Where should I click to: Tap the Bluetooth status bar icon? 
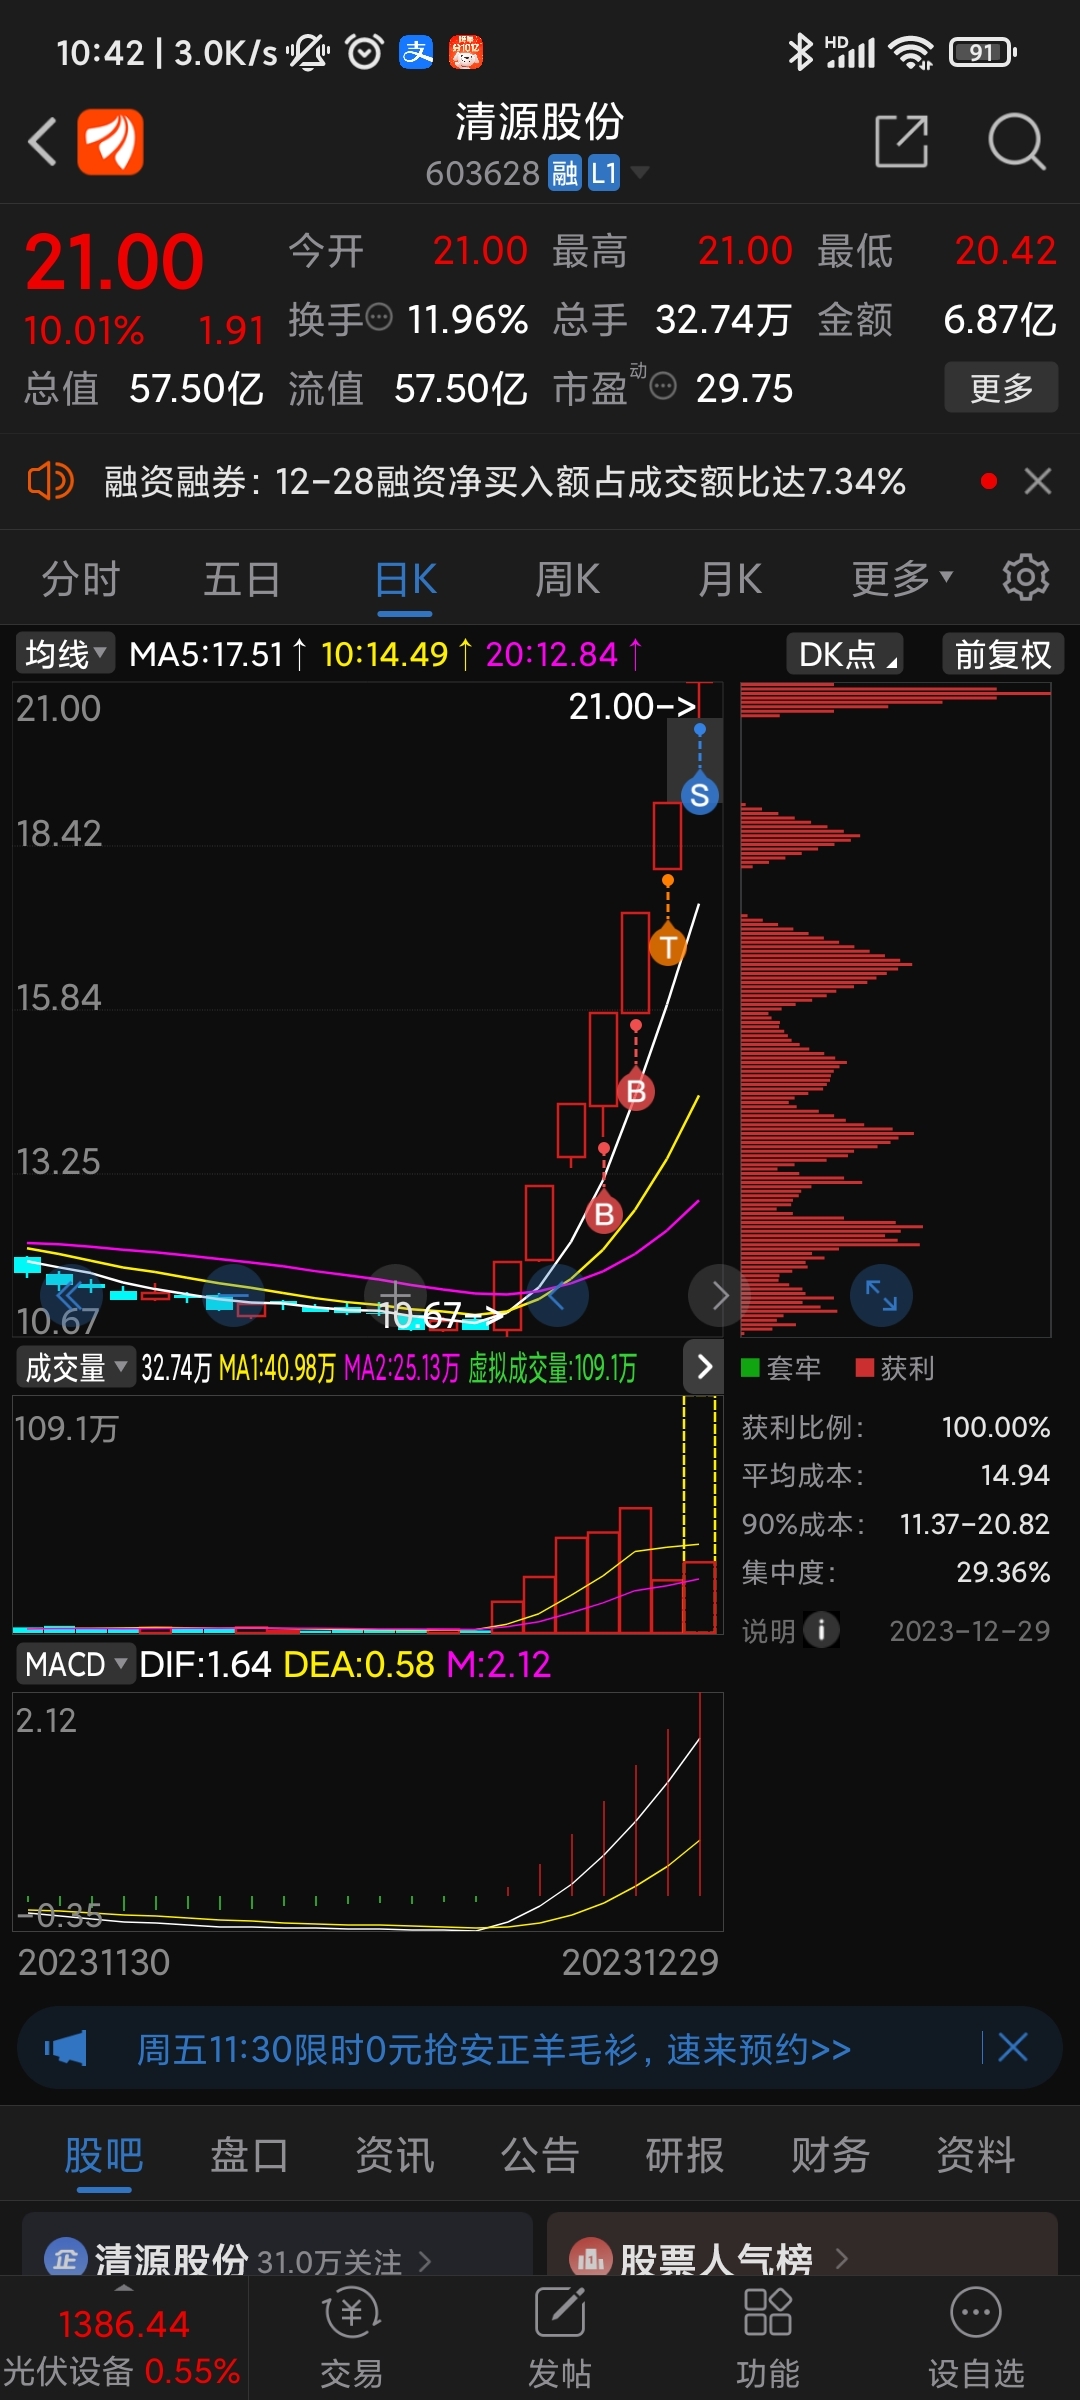tap(800, 51)
